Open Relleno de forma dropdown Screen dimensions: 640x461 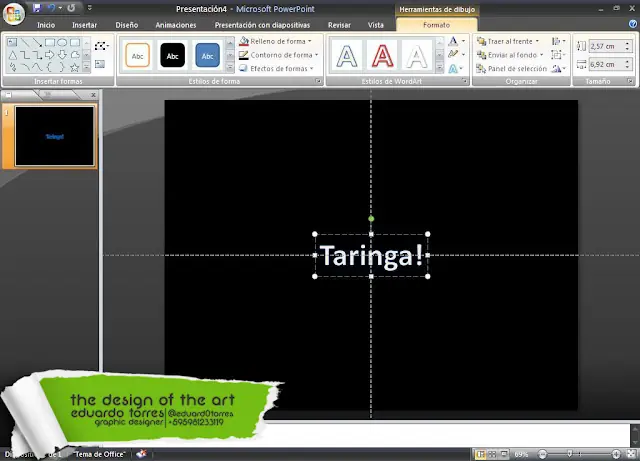[x=276, y=41]
